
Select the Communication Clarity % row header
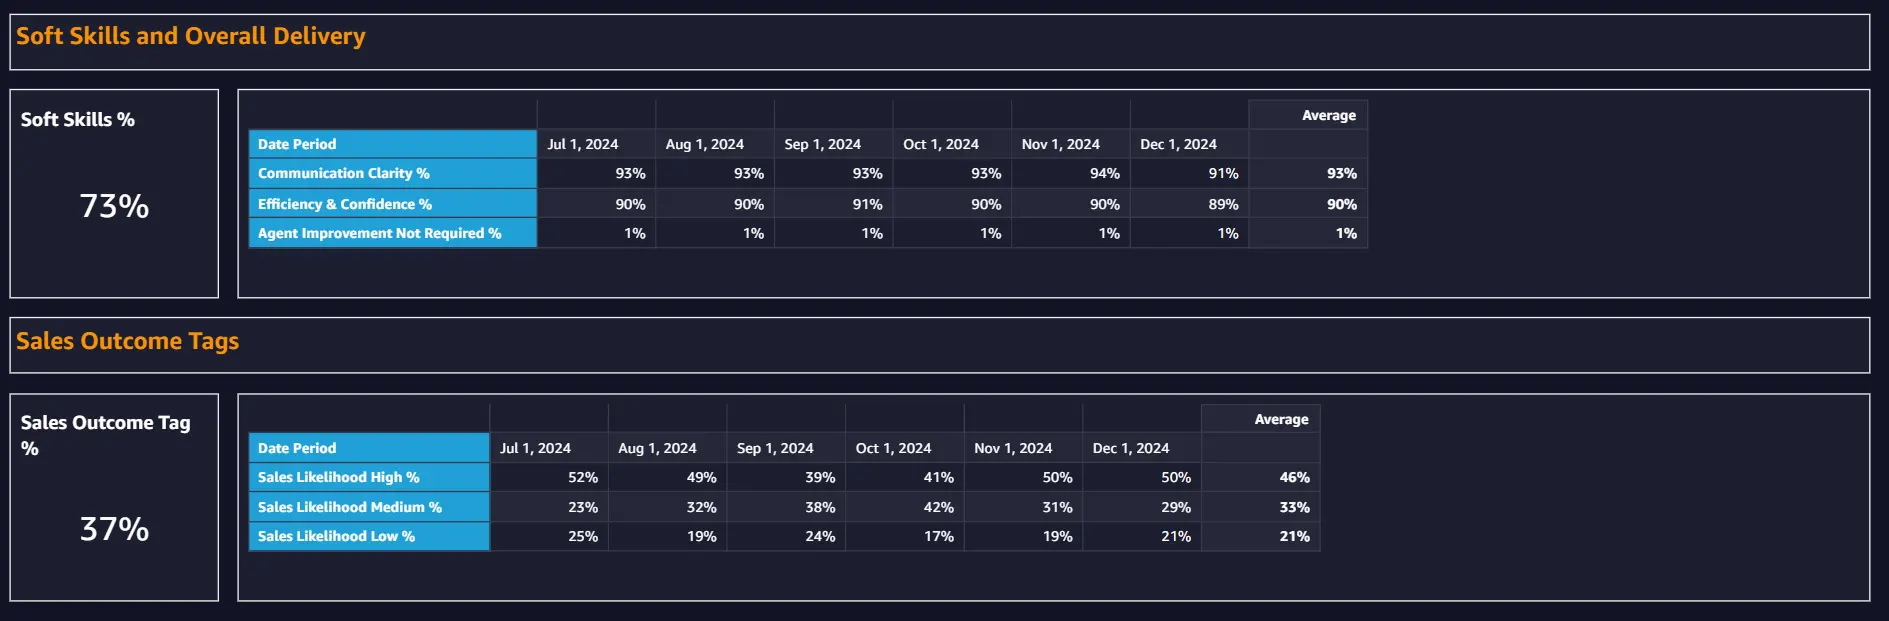click(393, 173)
